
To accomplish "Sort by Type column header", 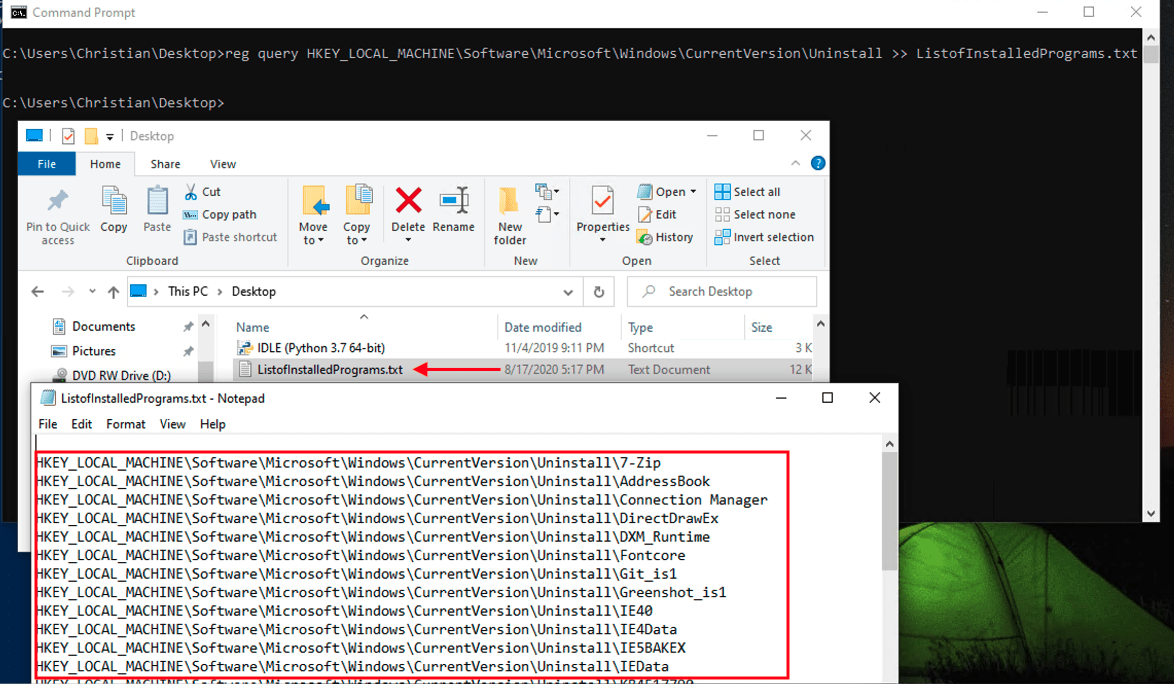I will pos(640,327).
